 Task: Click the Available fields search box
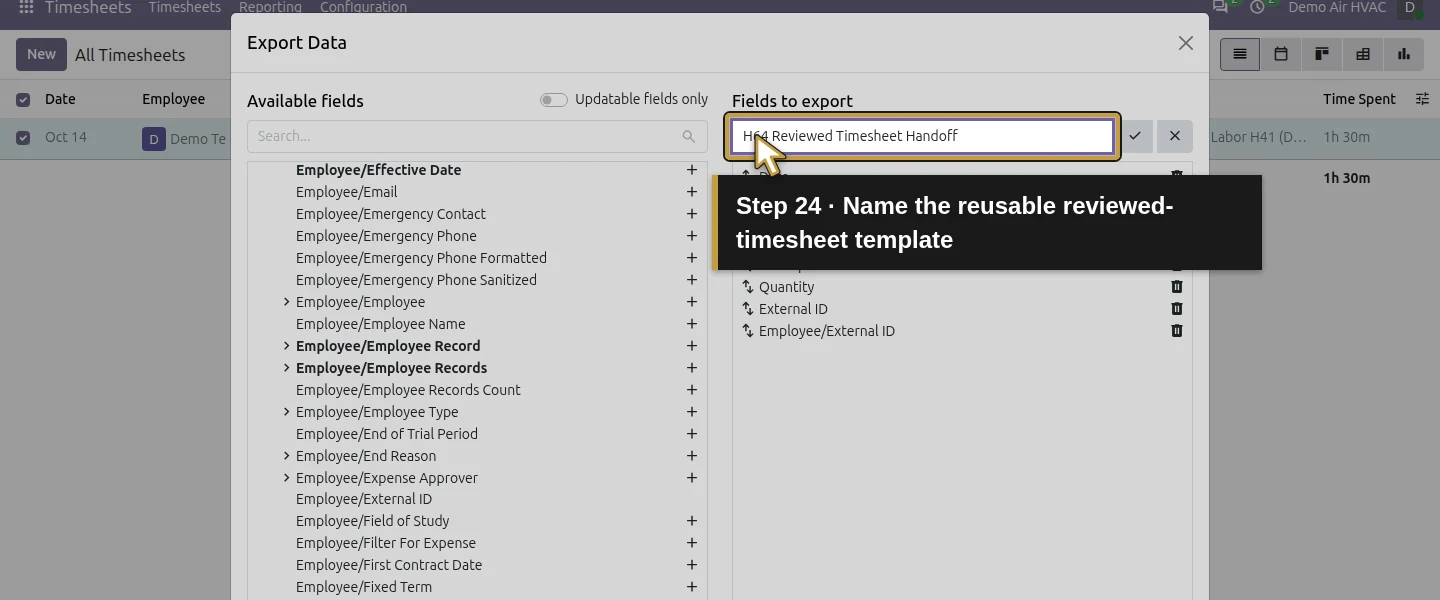(477, 136)
